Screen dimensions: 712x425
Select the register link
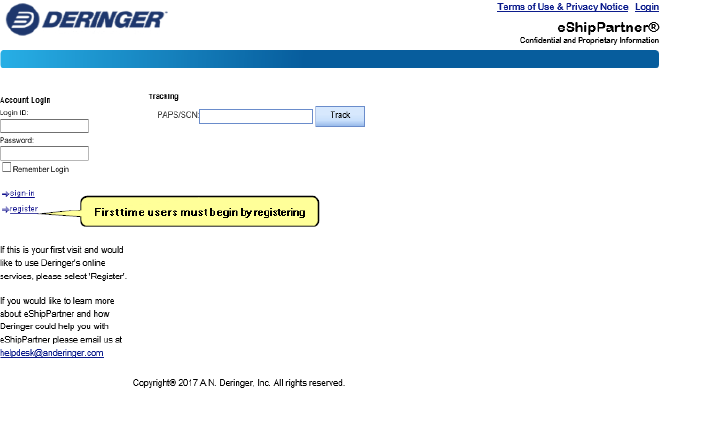(x=24, y=209)
